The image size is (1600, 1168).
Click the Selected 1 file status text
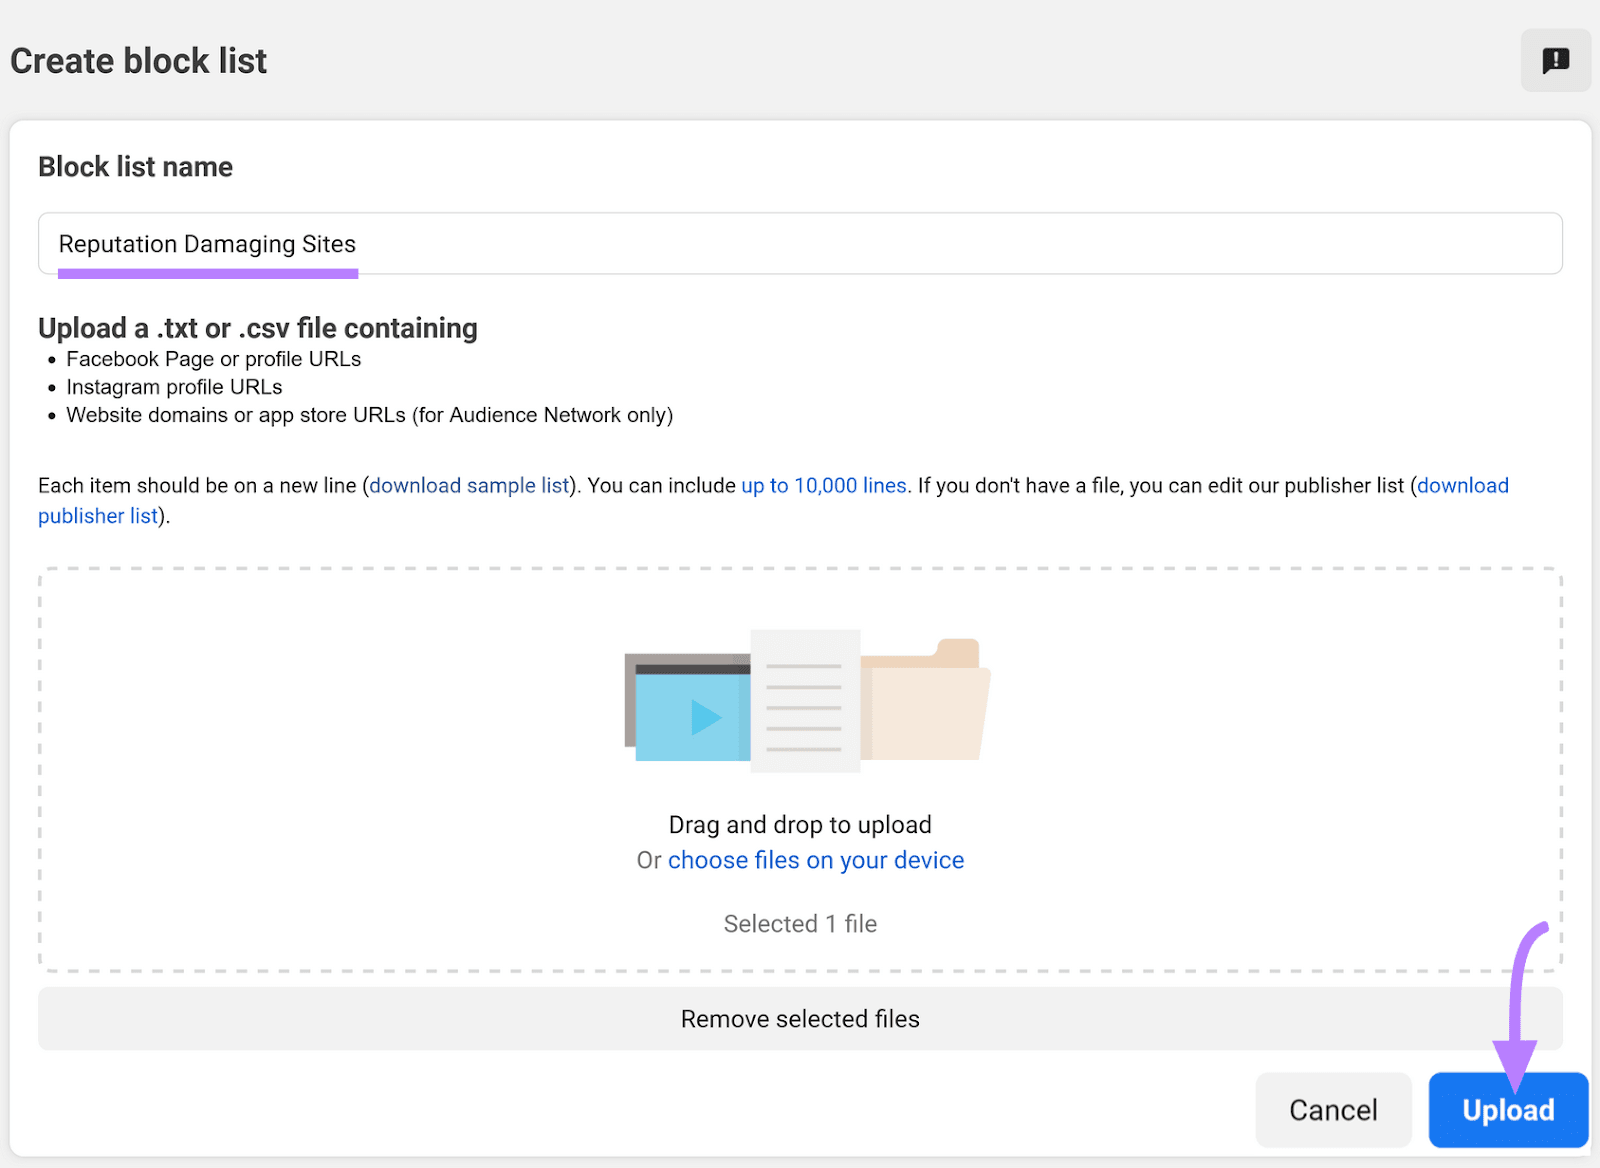[x=800, y=924]
